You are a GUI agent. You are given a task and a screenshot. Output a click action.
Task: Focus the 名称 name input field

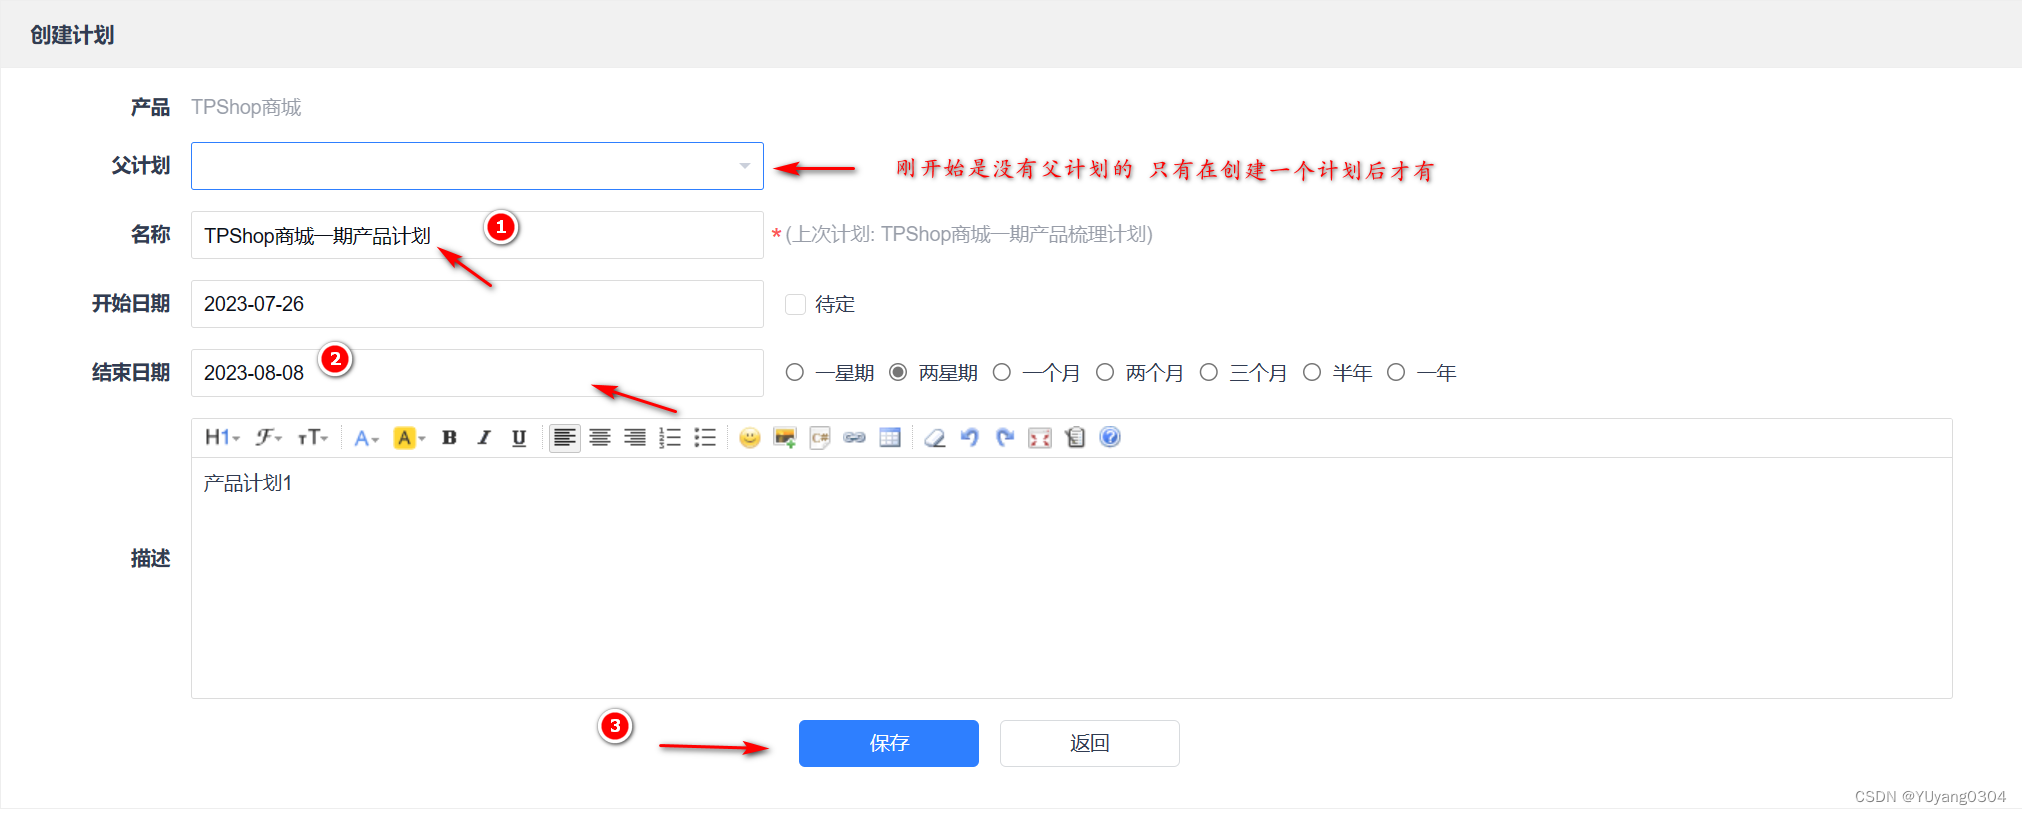477,235
